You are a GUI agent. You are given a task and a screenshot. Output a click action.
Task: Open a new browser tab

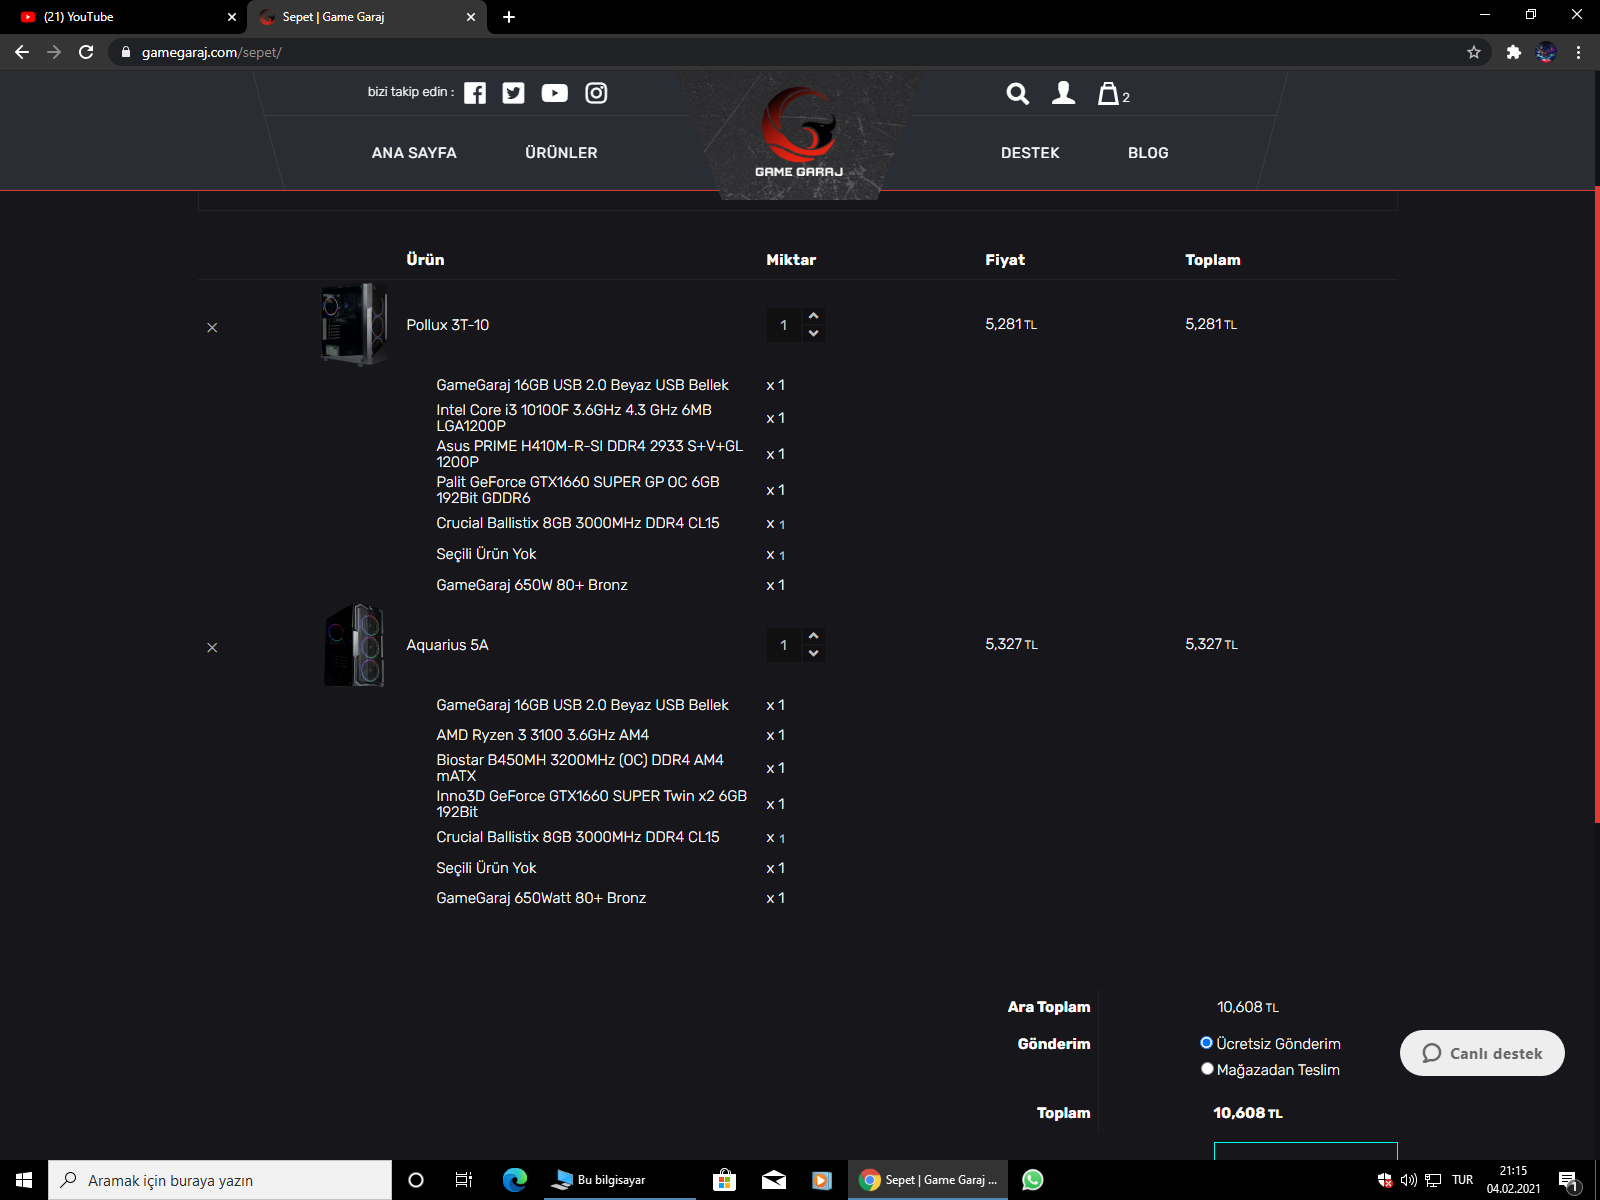(x=509, y=17)
